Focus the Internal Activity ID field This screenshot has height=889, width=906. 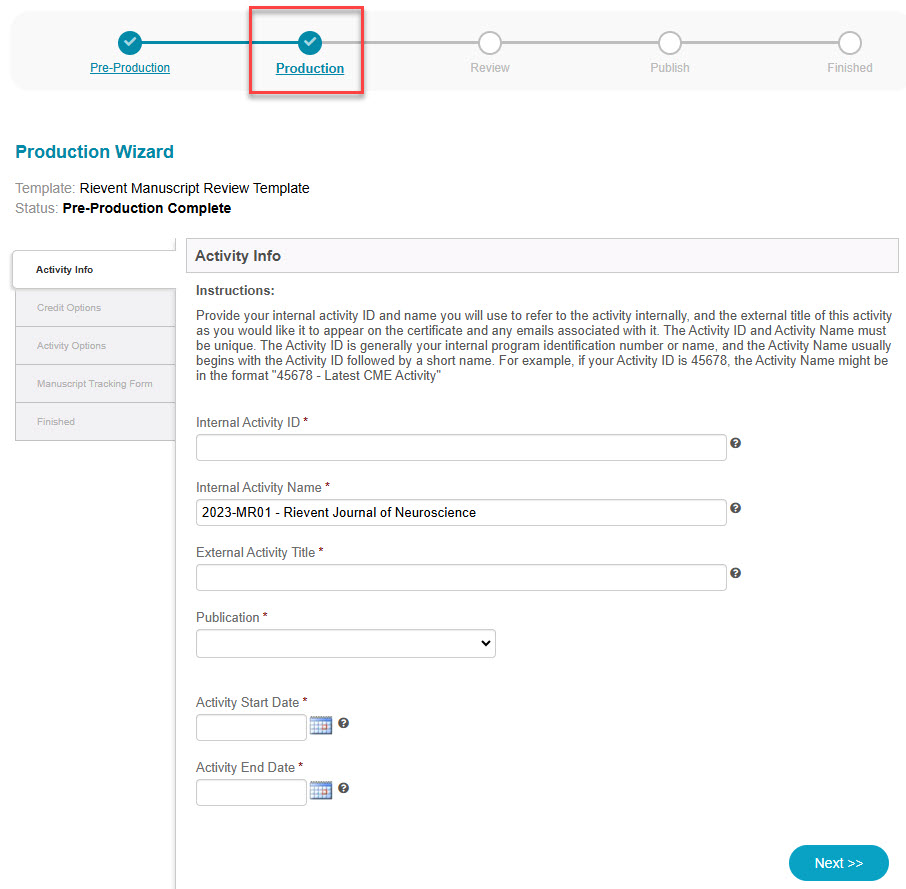tap(461, 448)
